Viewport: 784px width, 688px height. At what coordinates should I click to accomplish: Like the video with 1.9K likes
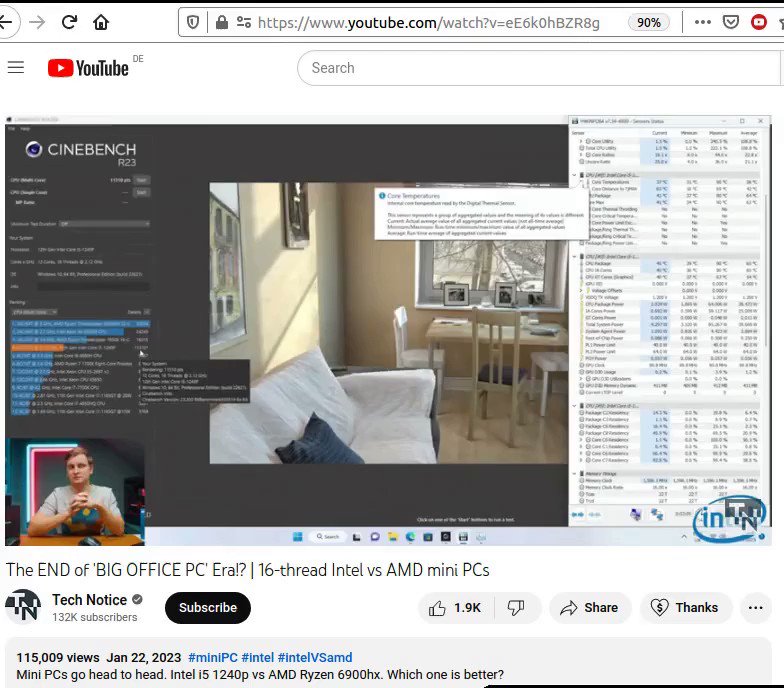(455, 608)
